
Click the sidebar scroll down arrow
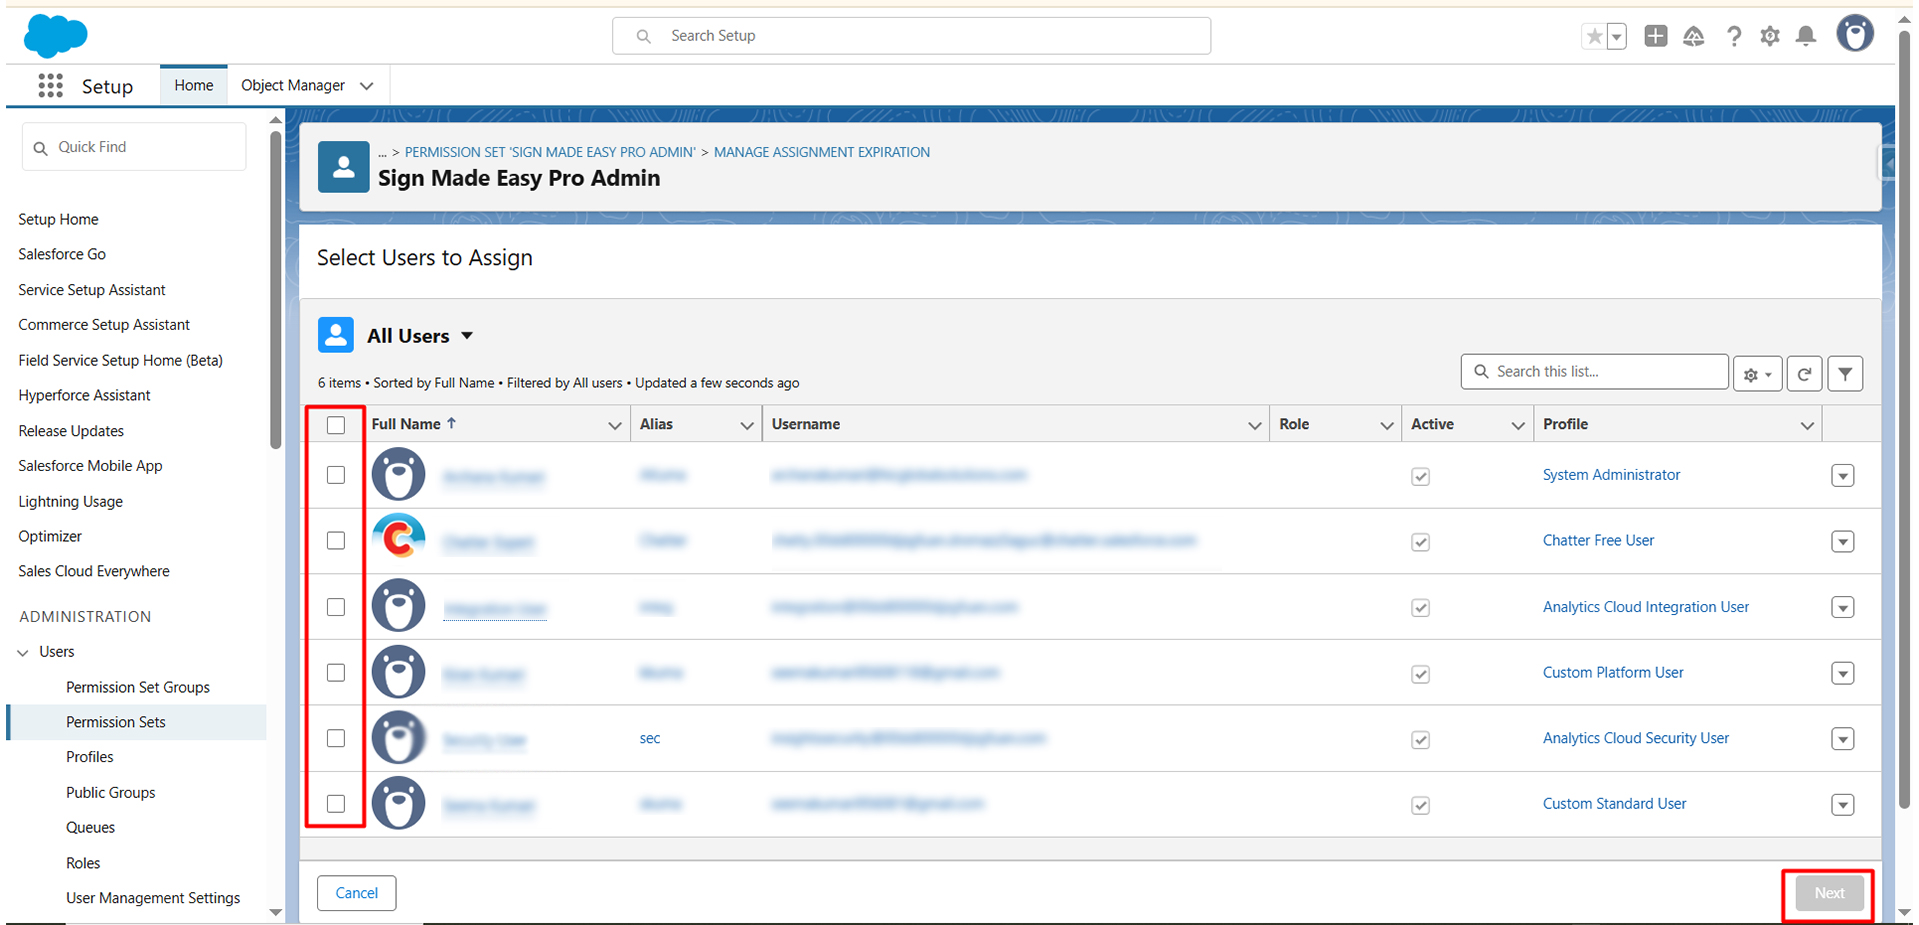pos(276,912)
